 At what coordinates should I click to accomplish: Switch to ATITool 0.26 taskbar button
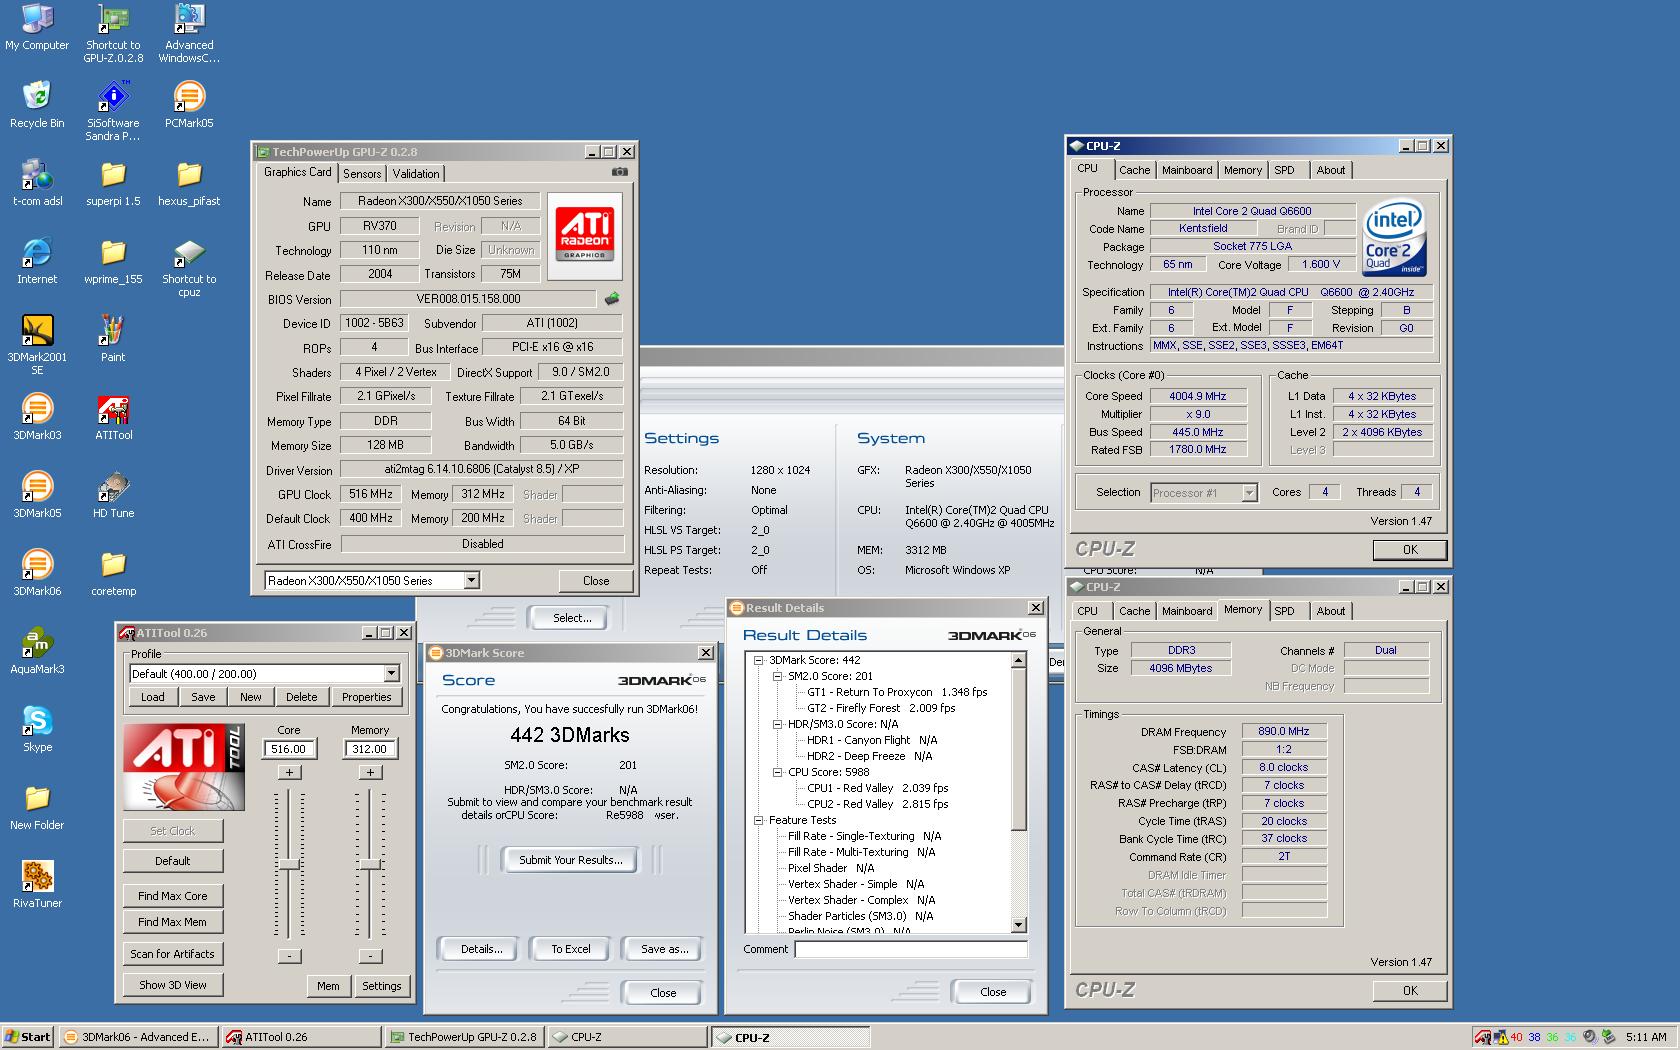pos(301,1037)
